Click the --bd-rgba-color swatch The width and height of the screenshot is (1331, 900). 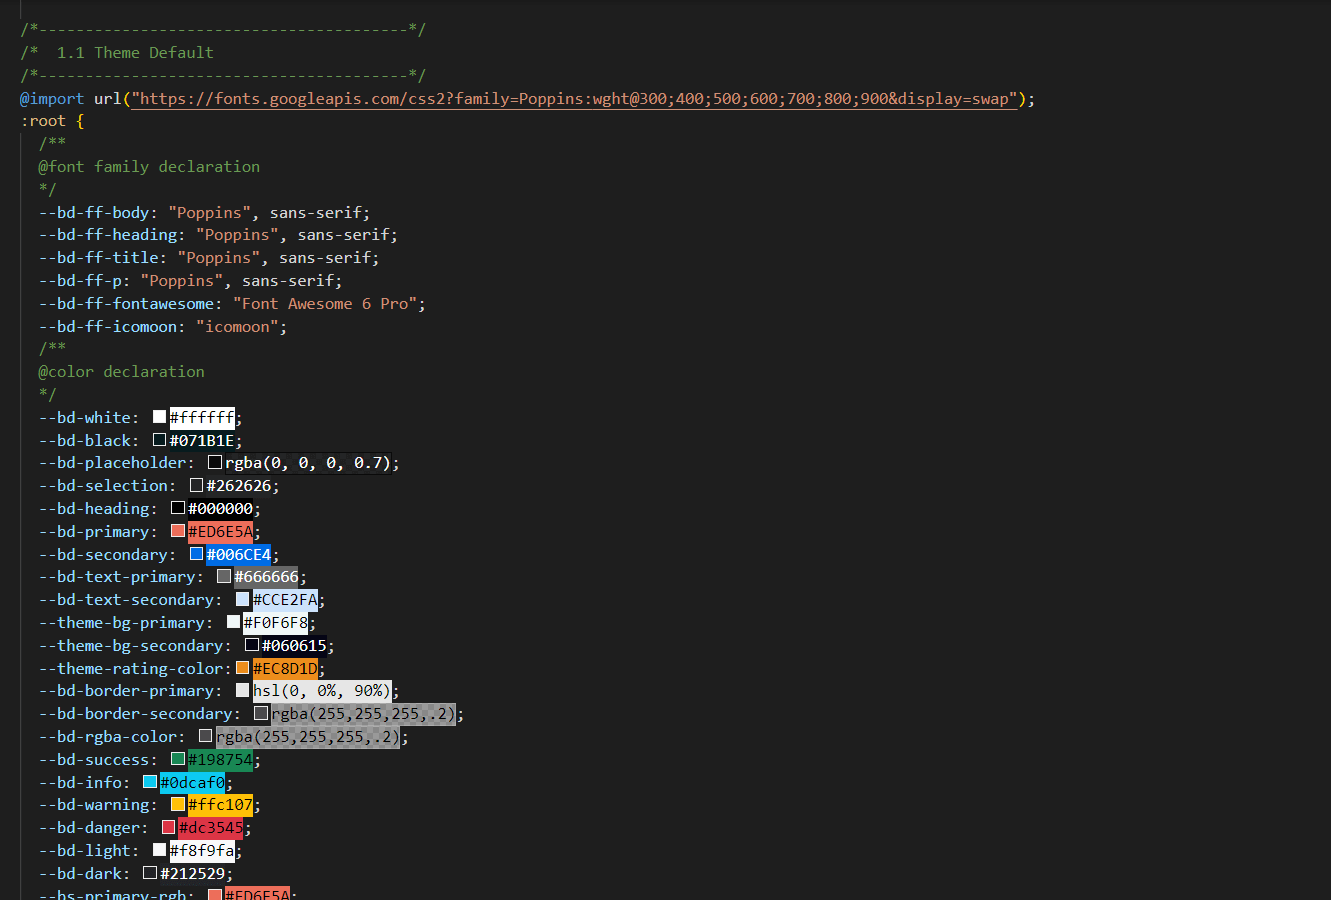(206, 736)
